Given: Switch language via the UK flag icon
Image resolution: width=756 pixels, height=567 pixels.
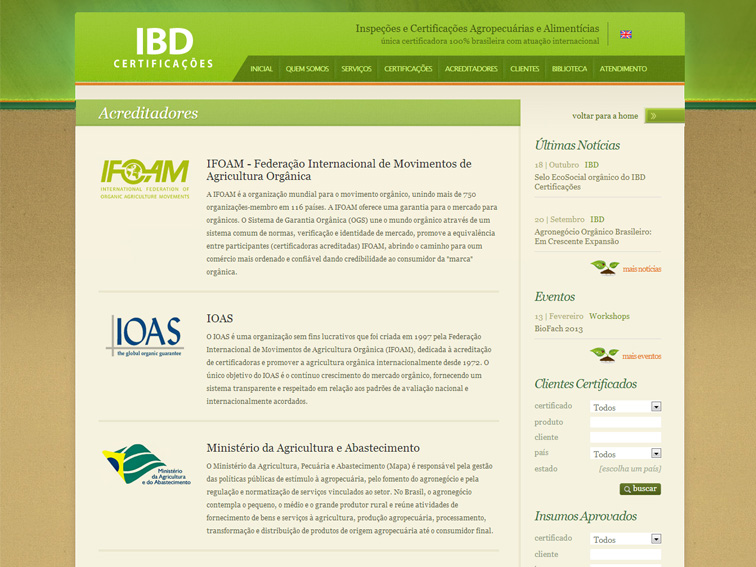Looking at the screenshot, I should coord(626,34).
